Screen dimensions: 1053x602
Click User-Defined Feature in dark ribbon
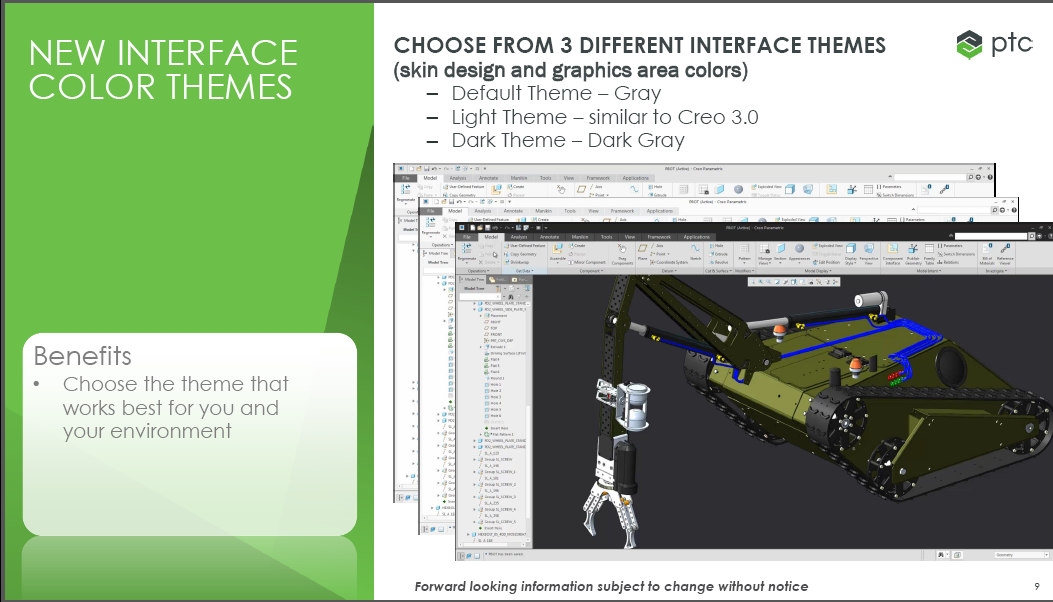click(525, 245)
